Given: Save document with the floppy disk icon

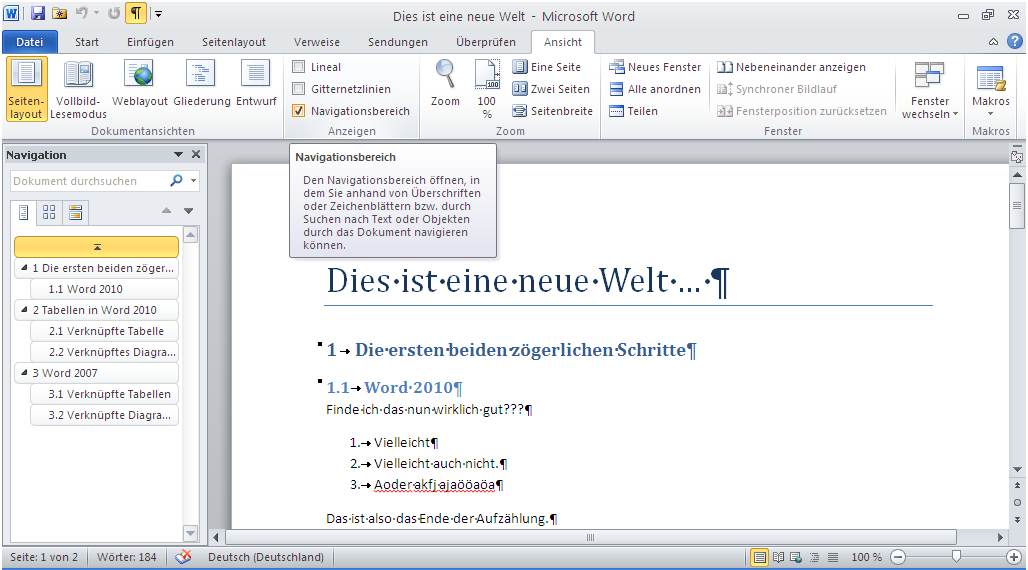Looking at the screenshot, I should pyautogui.click(x=37, y=13).
